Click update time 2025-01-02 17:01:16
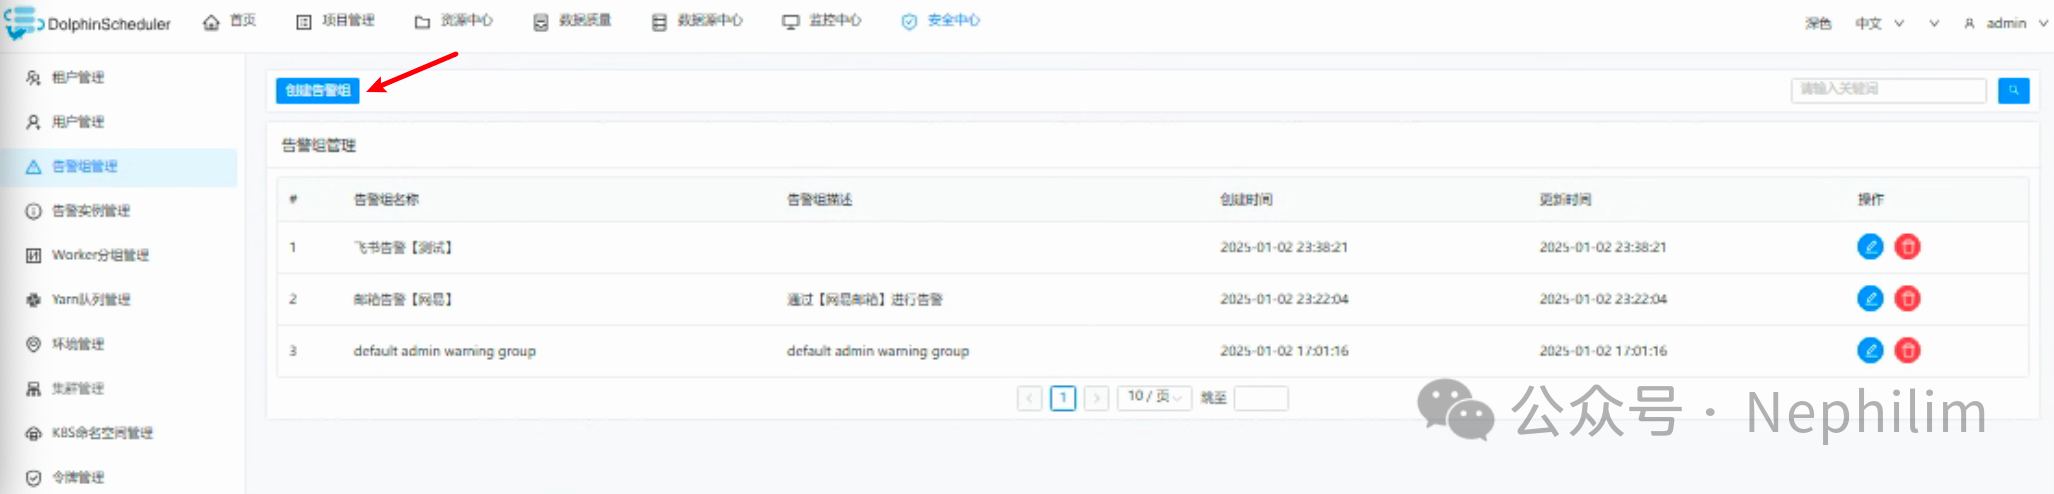 1603,351
